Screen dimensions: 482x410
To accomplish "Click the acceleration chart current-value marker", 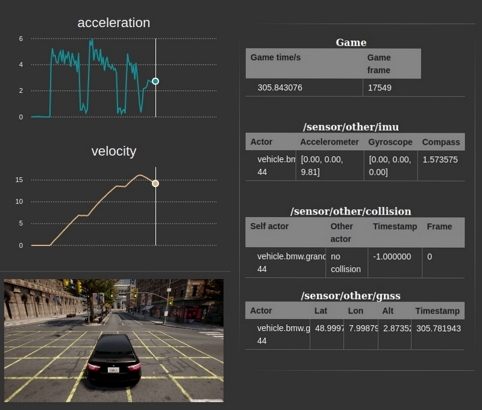I will pos(155,81).
